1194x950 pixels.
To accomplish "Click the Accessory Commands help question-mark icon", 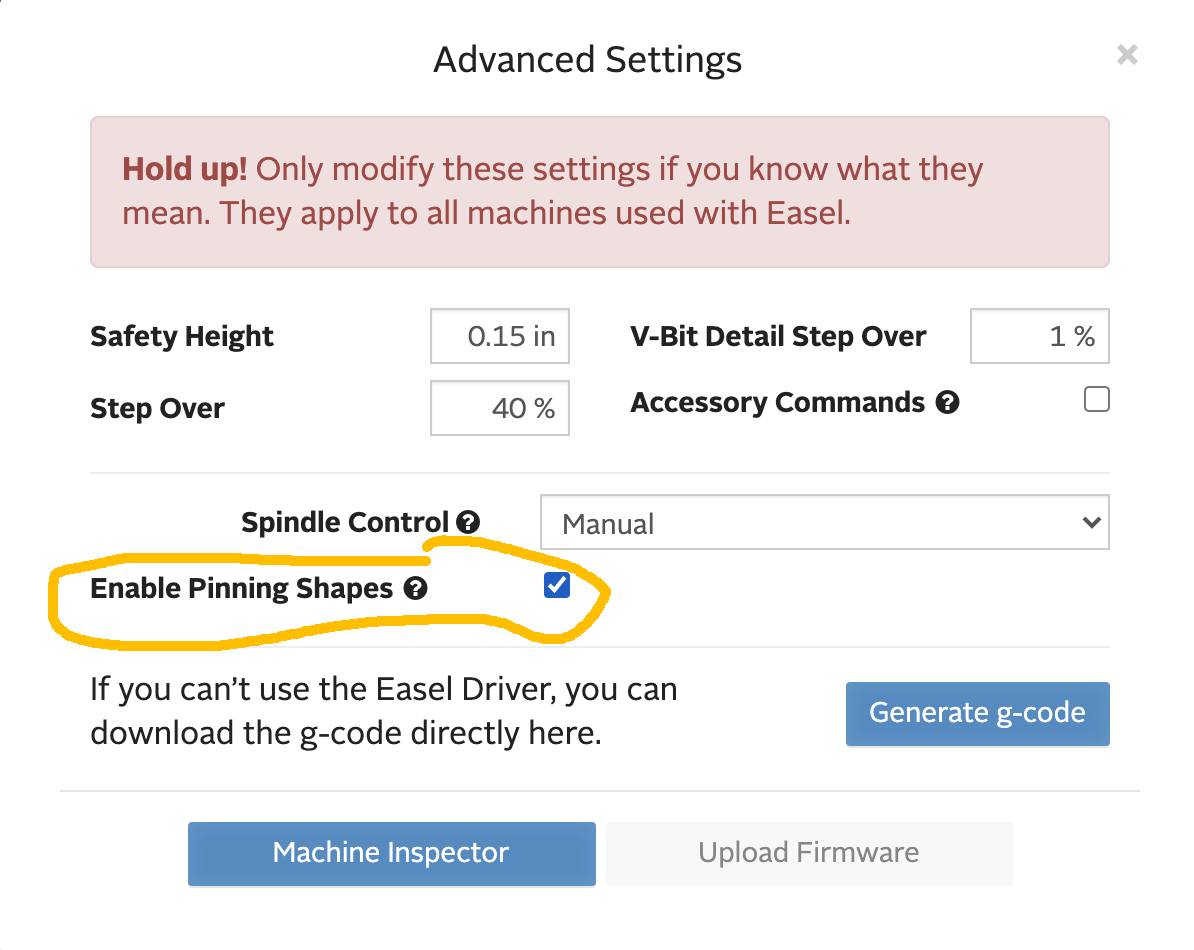I will [947, 403].
